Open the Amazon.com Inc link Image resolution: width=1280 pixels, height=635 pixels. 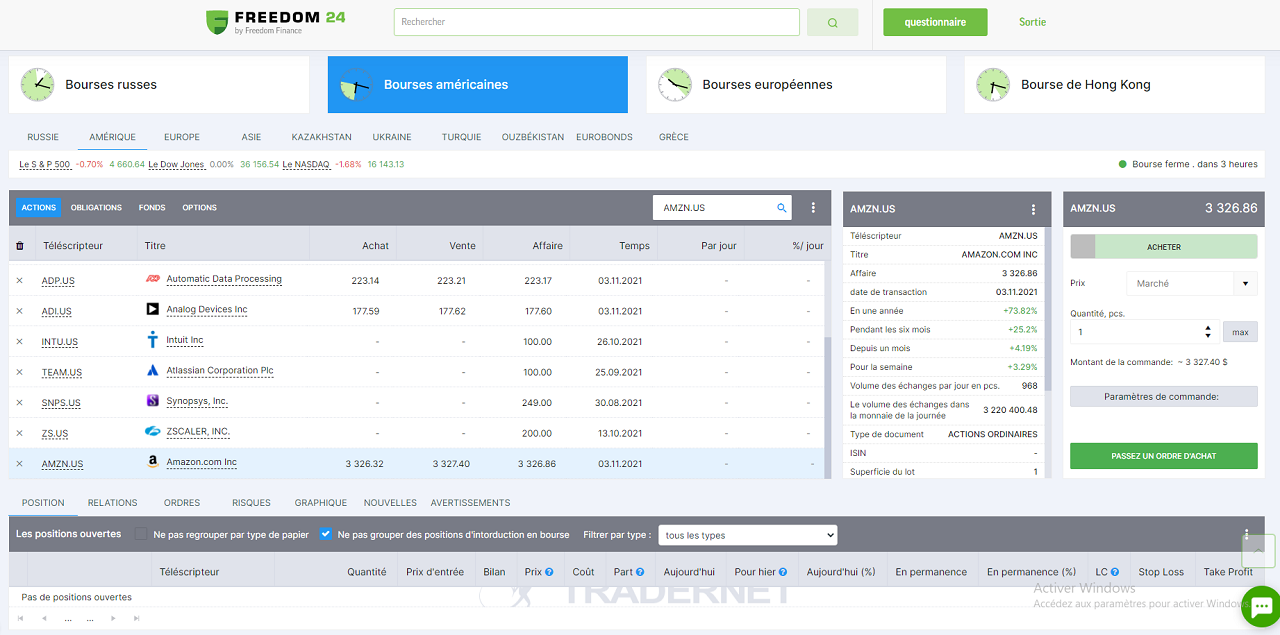click(202, 462)
